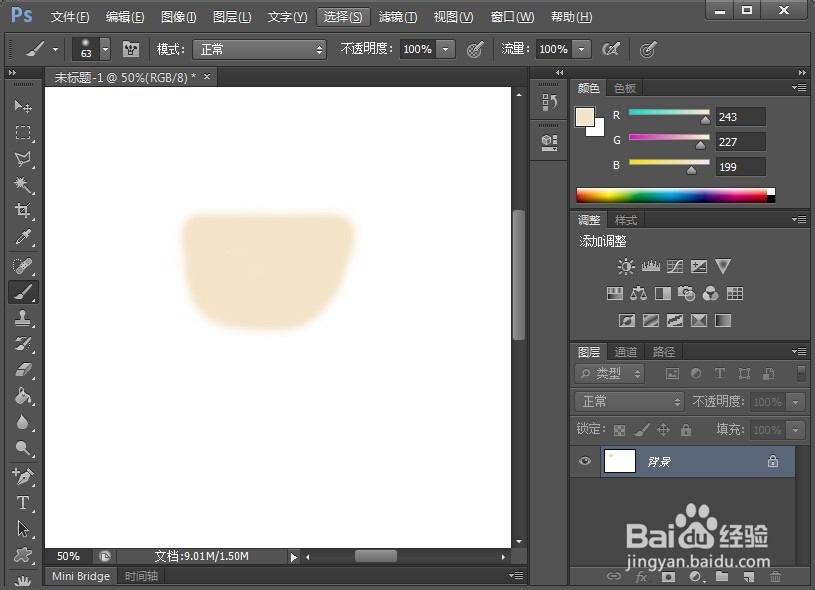
Task: Add Brightness/Contrast adjustment
Action: (x=626, y=267)
